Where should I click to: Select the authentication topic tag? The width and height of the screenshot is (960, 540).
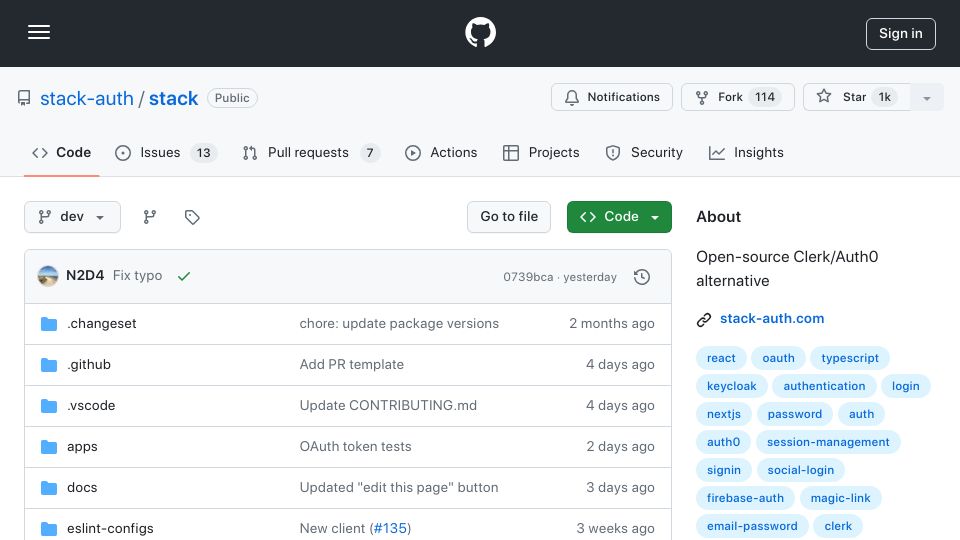(x=824, y=386)
